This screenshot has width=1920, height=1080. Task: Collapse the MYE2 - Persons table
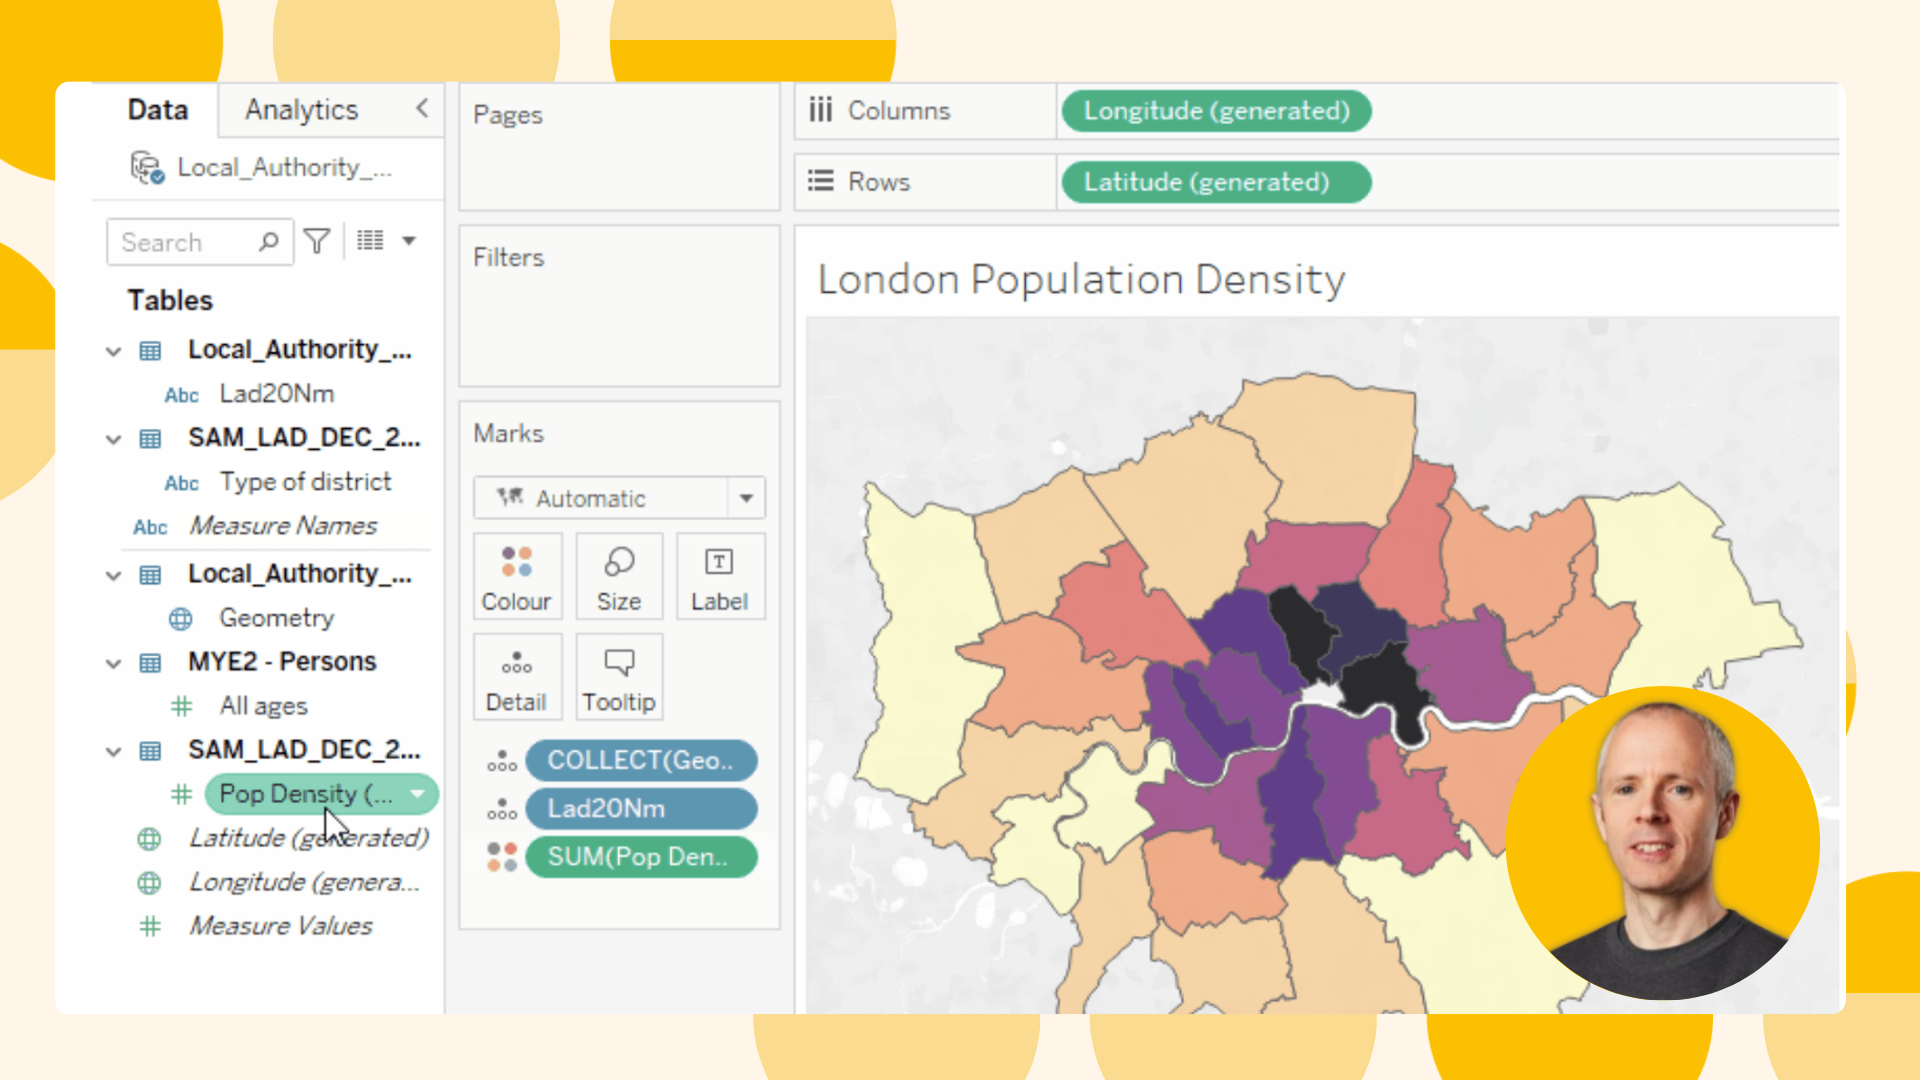pos(113,663)
